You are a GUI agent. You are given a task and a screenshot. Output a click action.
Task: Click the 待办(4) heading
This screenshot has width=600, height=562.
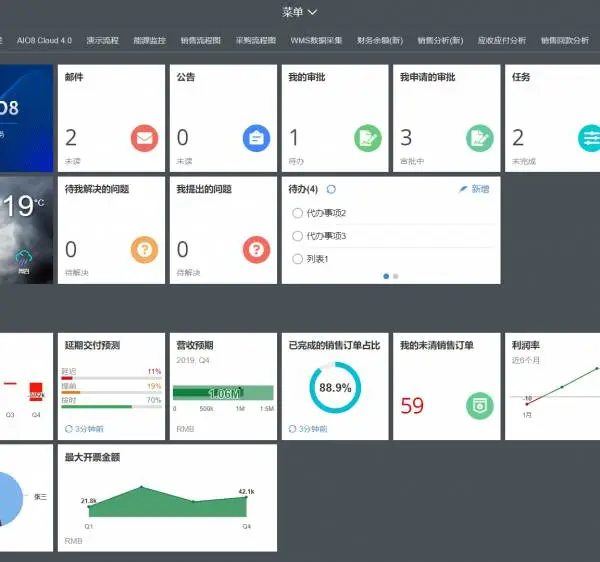pyautogui.click(x=303, y=189)
